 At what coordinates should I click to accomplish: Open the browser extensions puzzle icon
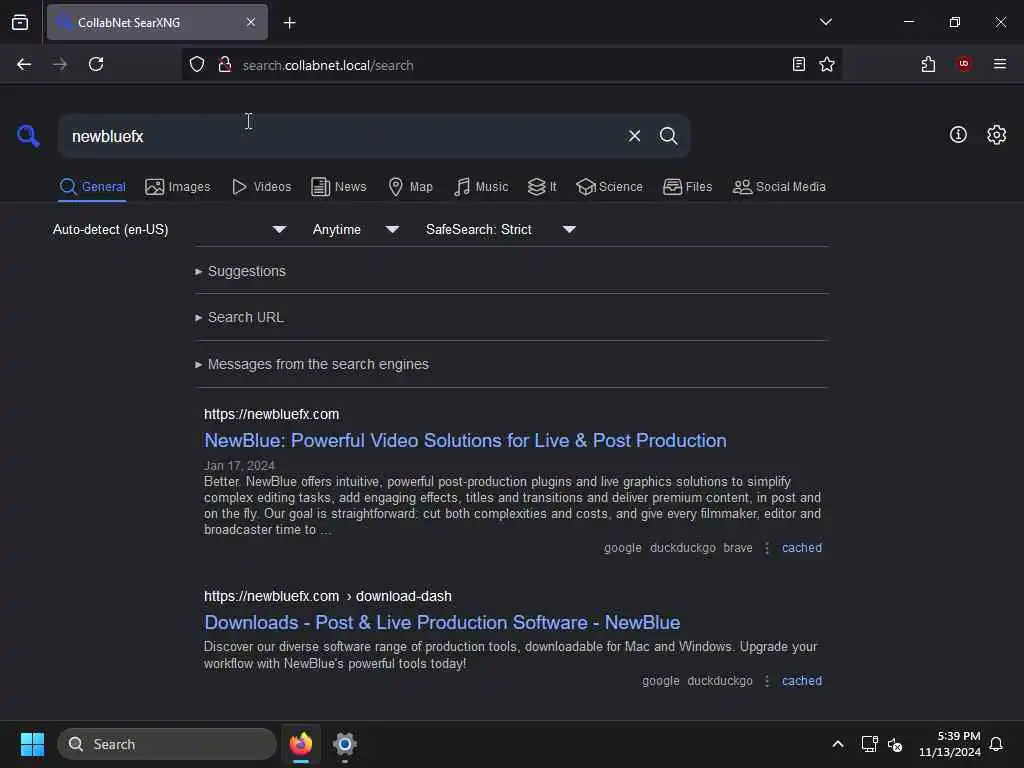928,64
